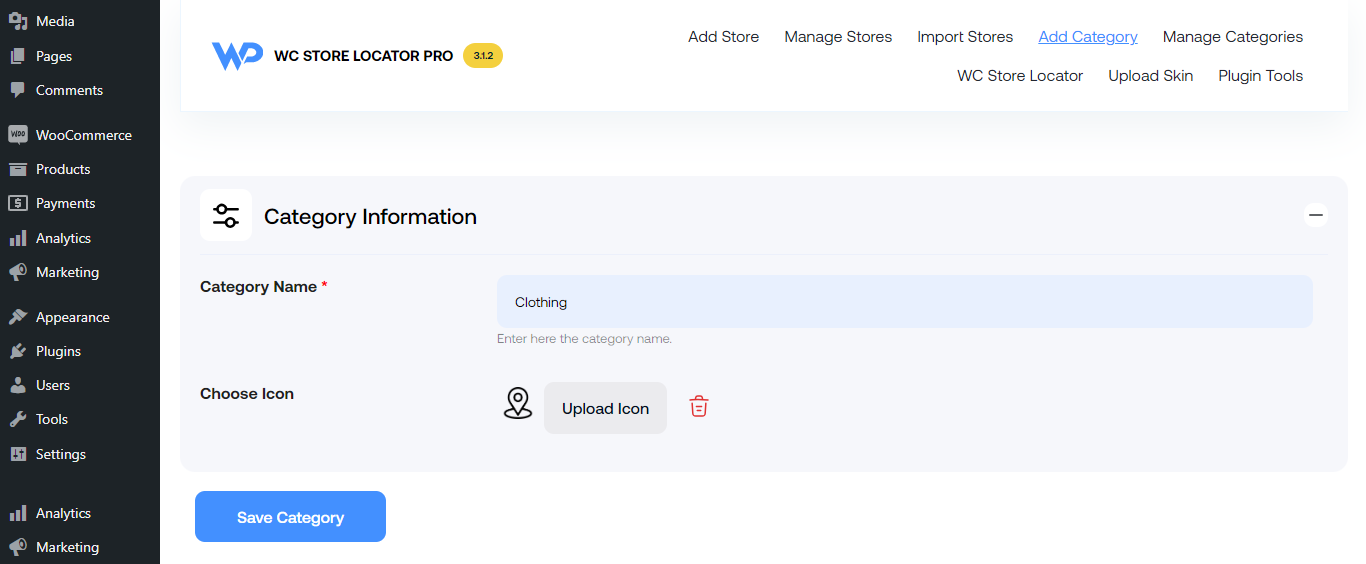Screen dimensions: 1366x564
Task: Click the red trash icon to remove the icon
Action: [x=699, y=406]
